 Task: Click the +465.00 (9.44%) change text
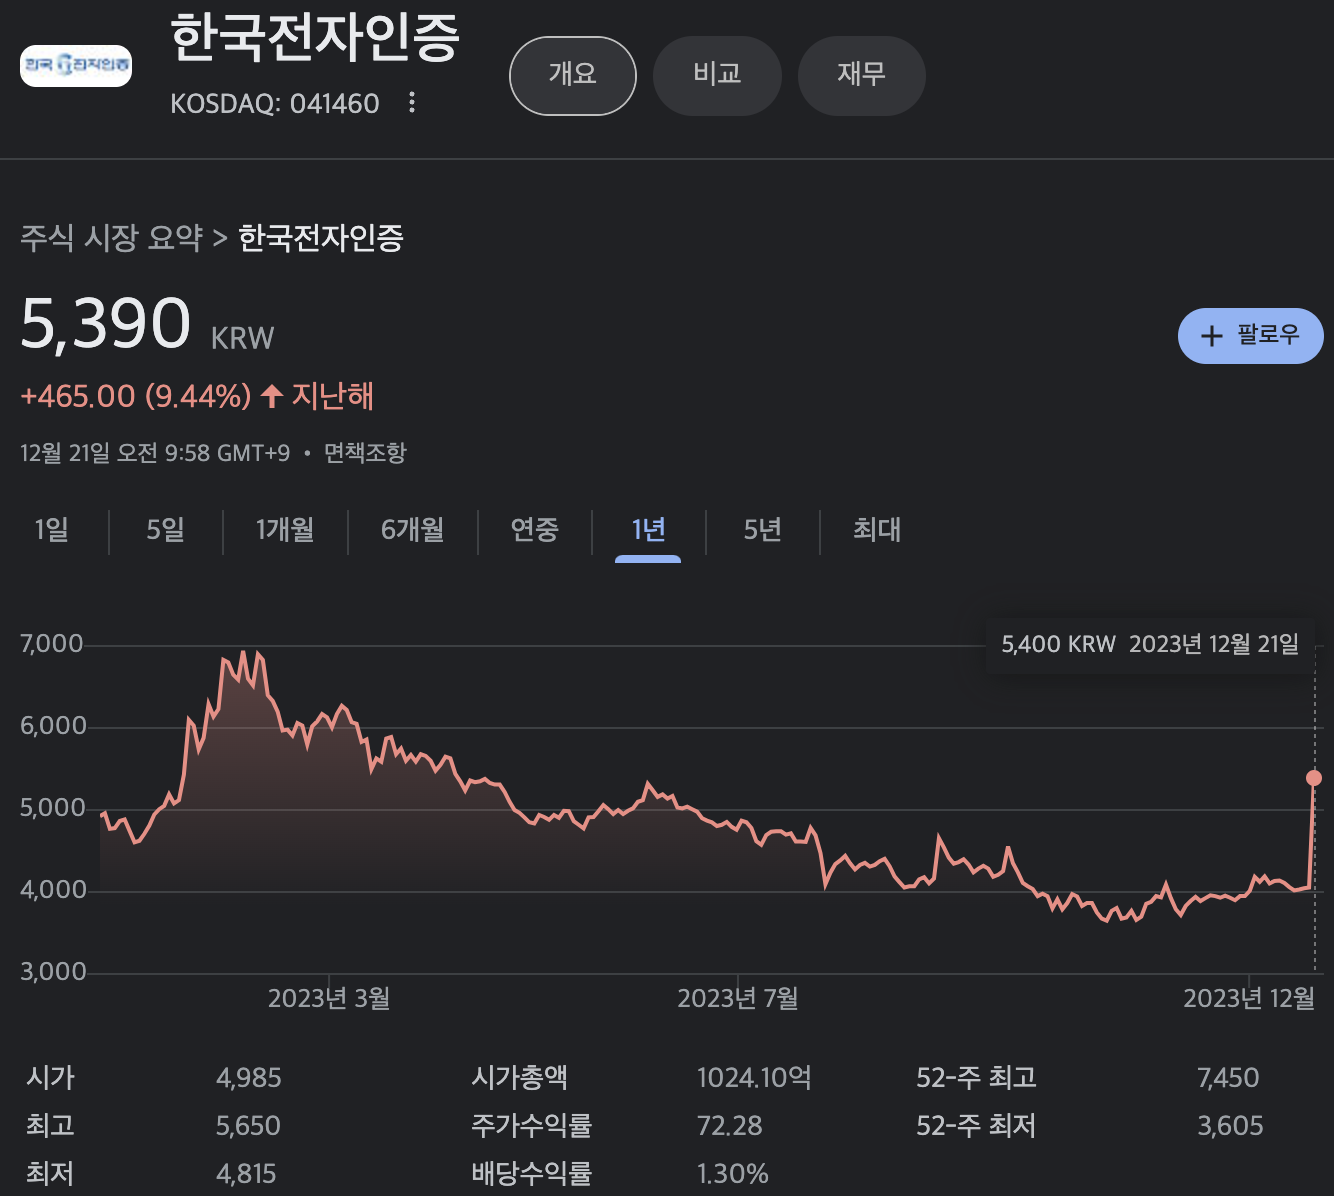(136, 396)
